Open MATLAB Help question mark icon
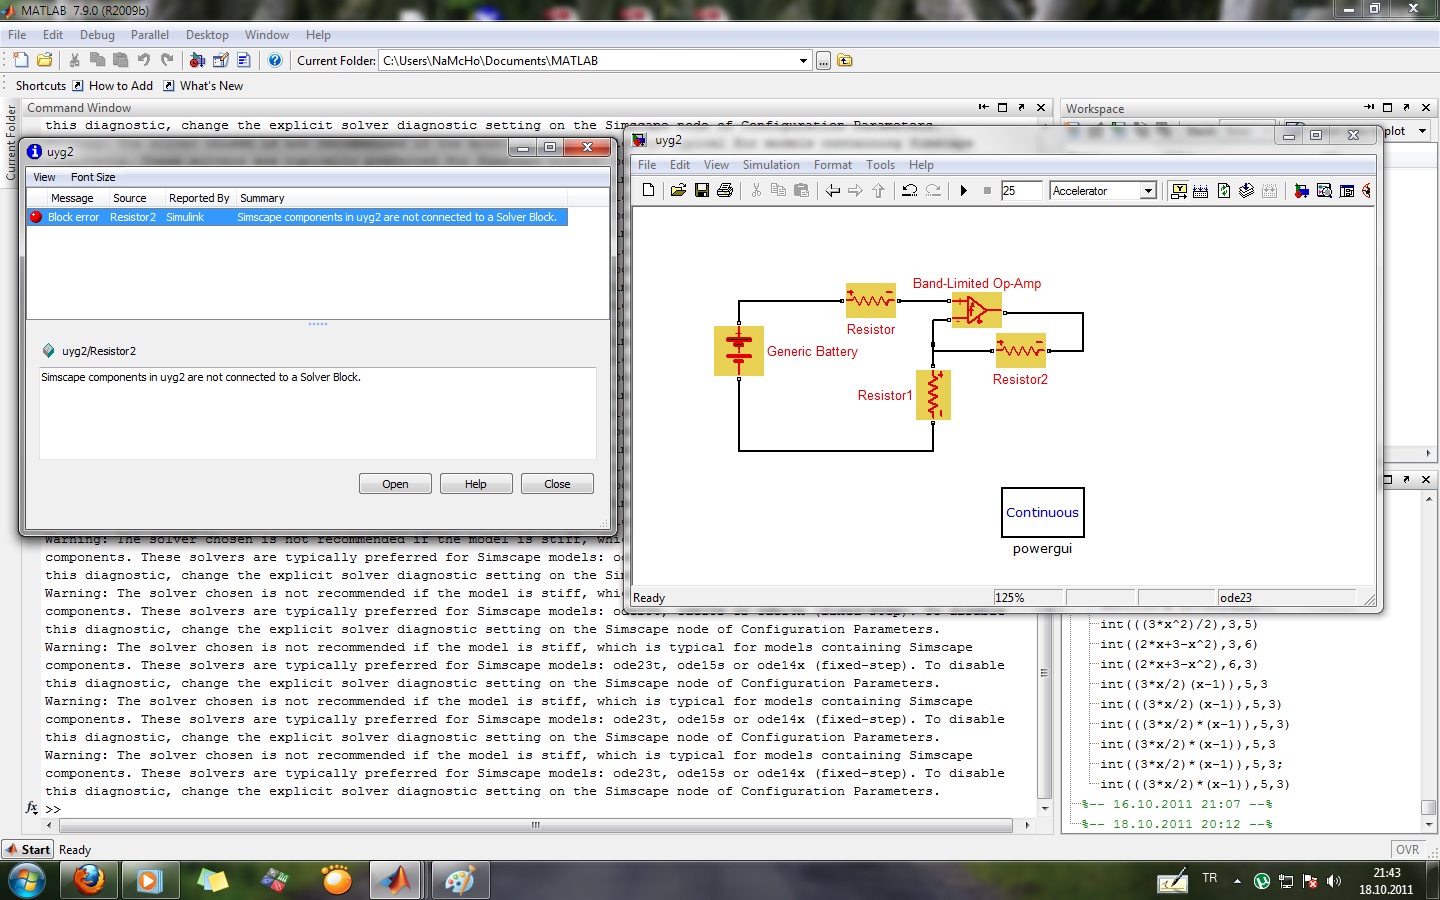 coord(275,60)
